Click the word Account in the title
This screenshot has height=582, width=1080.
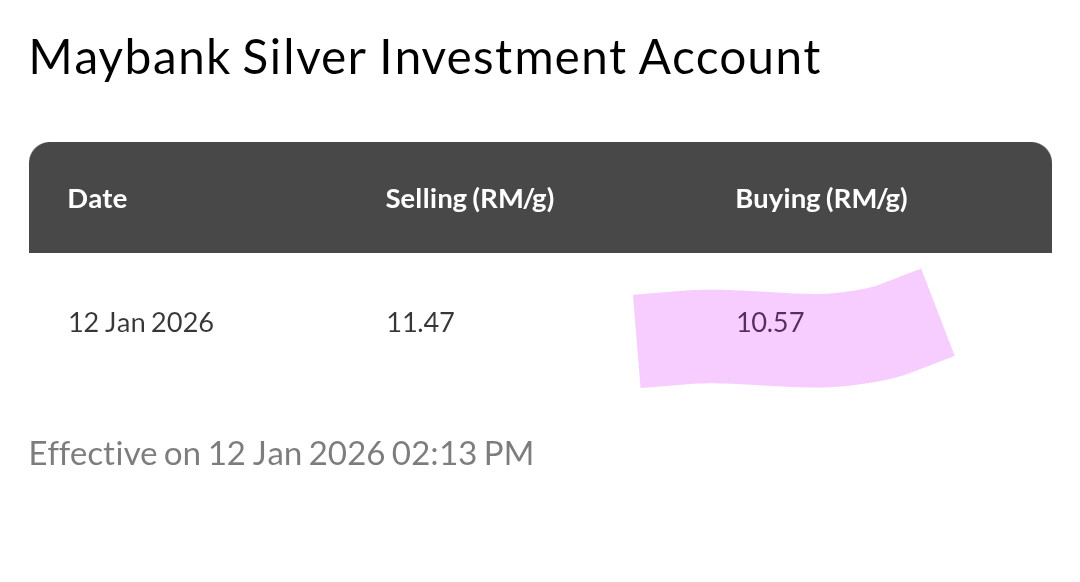(x=730, y=57)
